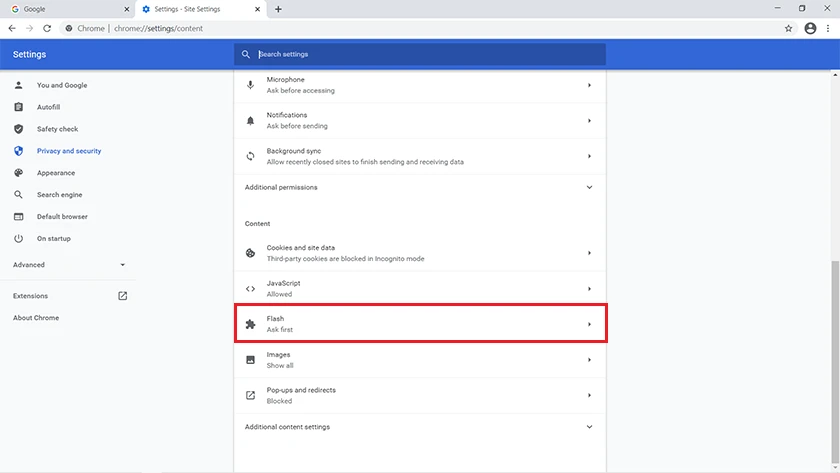Screen dimensions: 840x473
Task: Click the Privacy and security shield icon
Action: click(18, 151)
